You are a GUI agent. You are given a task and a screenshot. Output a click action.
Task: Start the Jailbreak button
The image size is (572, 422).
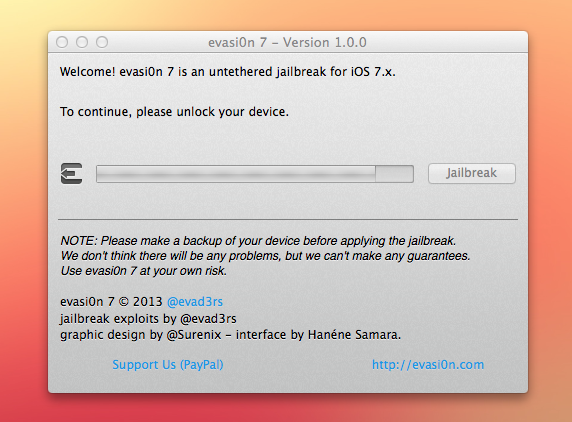coord(472,173)
